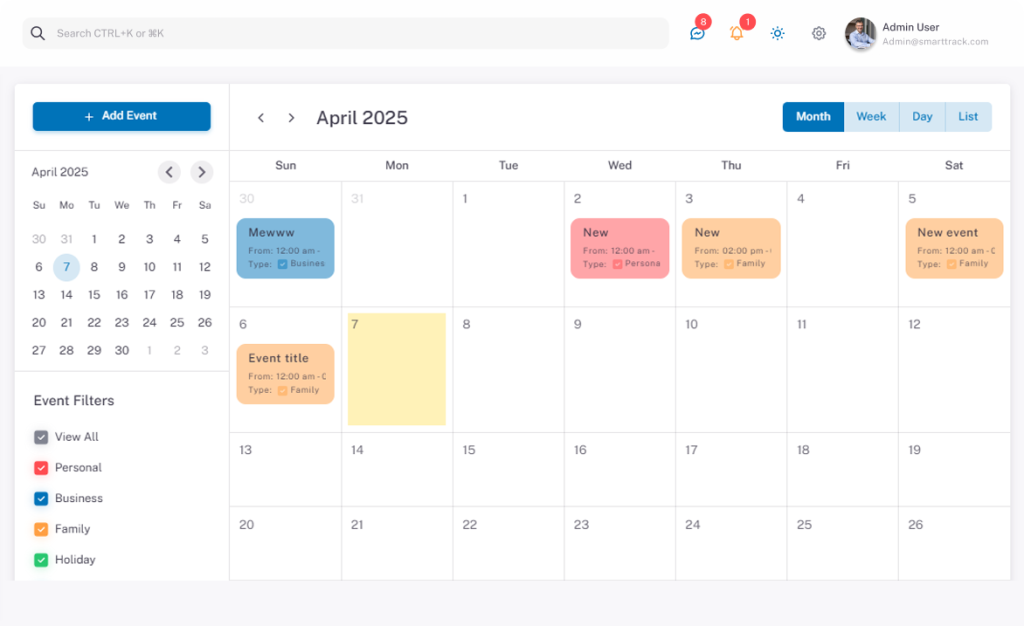Image resolution: width=1024 pixels, height=626 pixels.
Task: Toggle the Business event filter checkbox
Action: [41, 498]
